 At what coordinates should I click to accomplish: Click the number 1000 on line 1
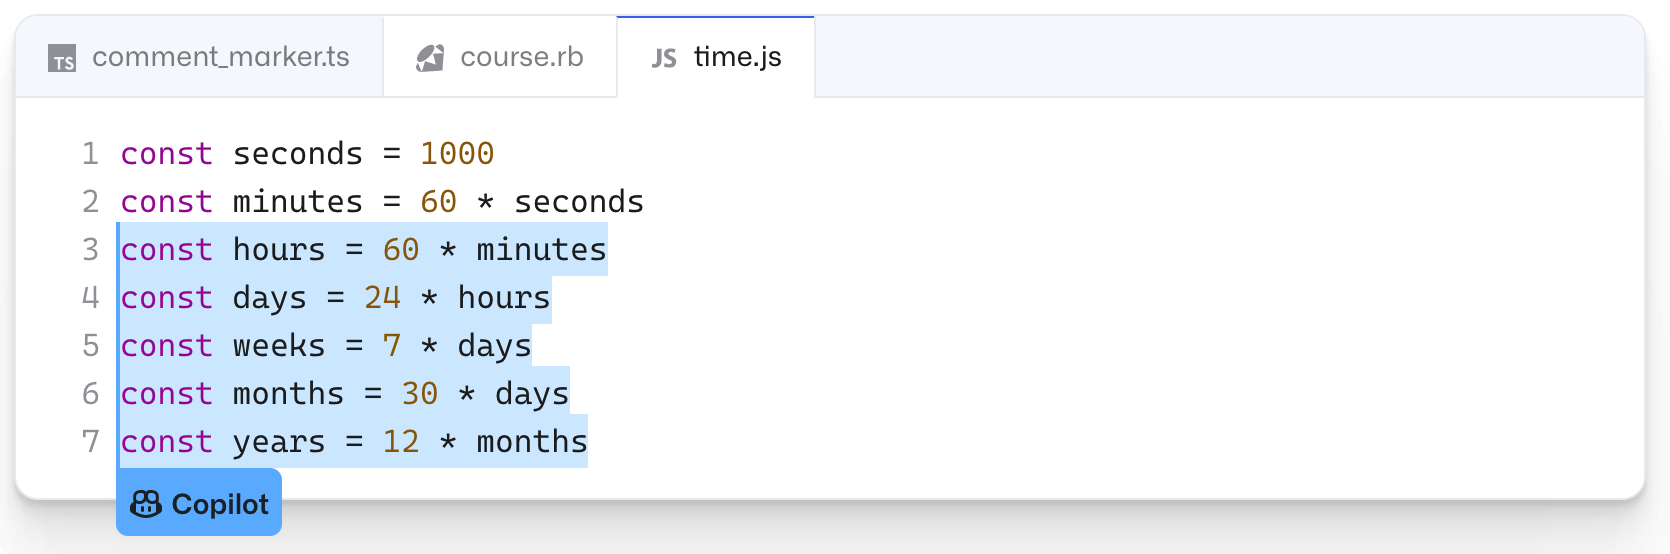(457, 153)
